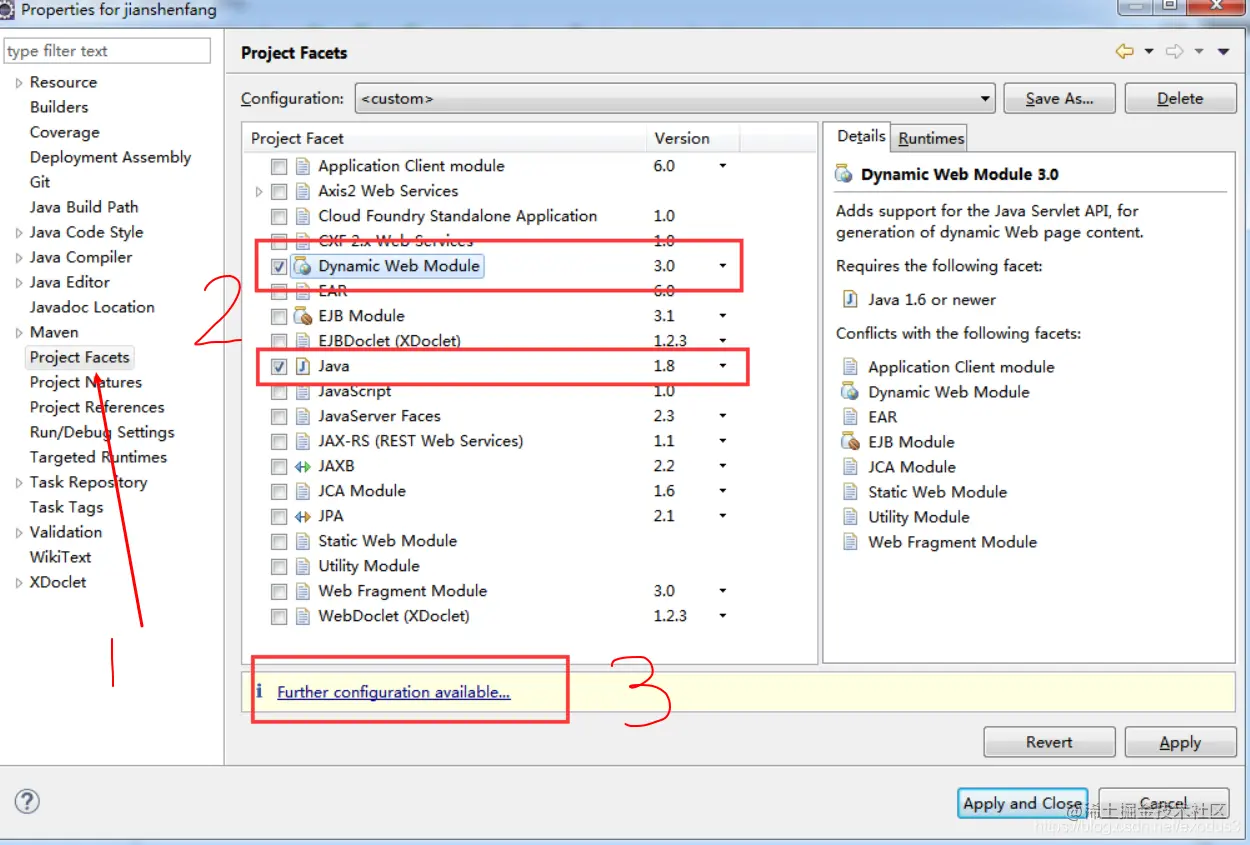Check the WebDoclet (XDoclet) checkbox
Image resolution: width=1250 pixels, height=845 pixels.
pos(279,617)
